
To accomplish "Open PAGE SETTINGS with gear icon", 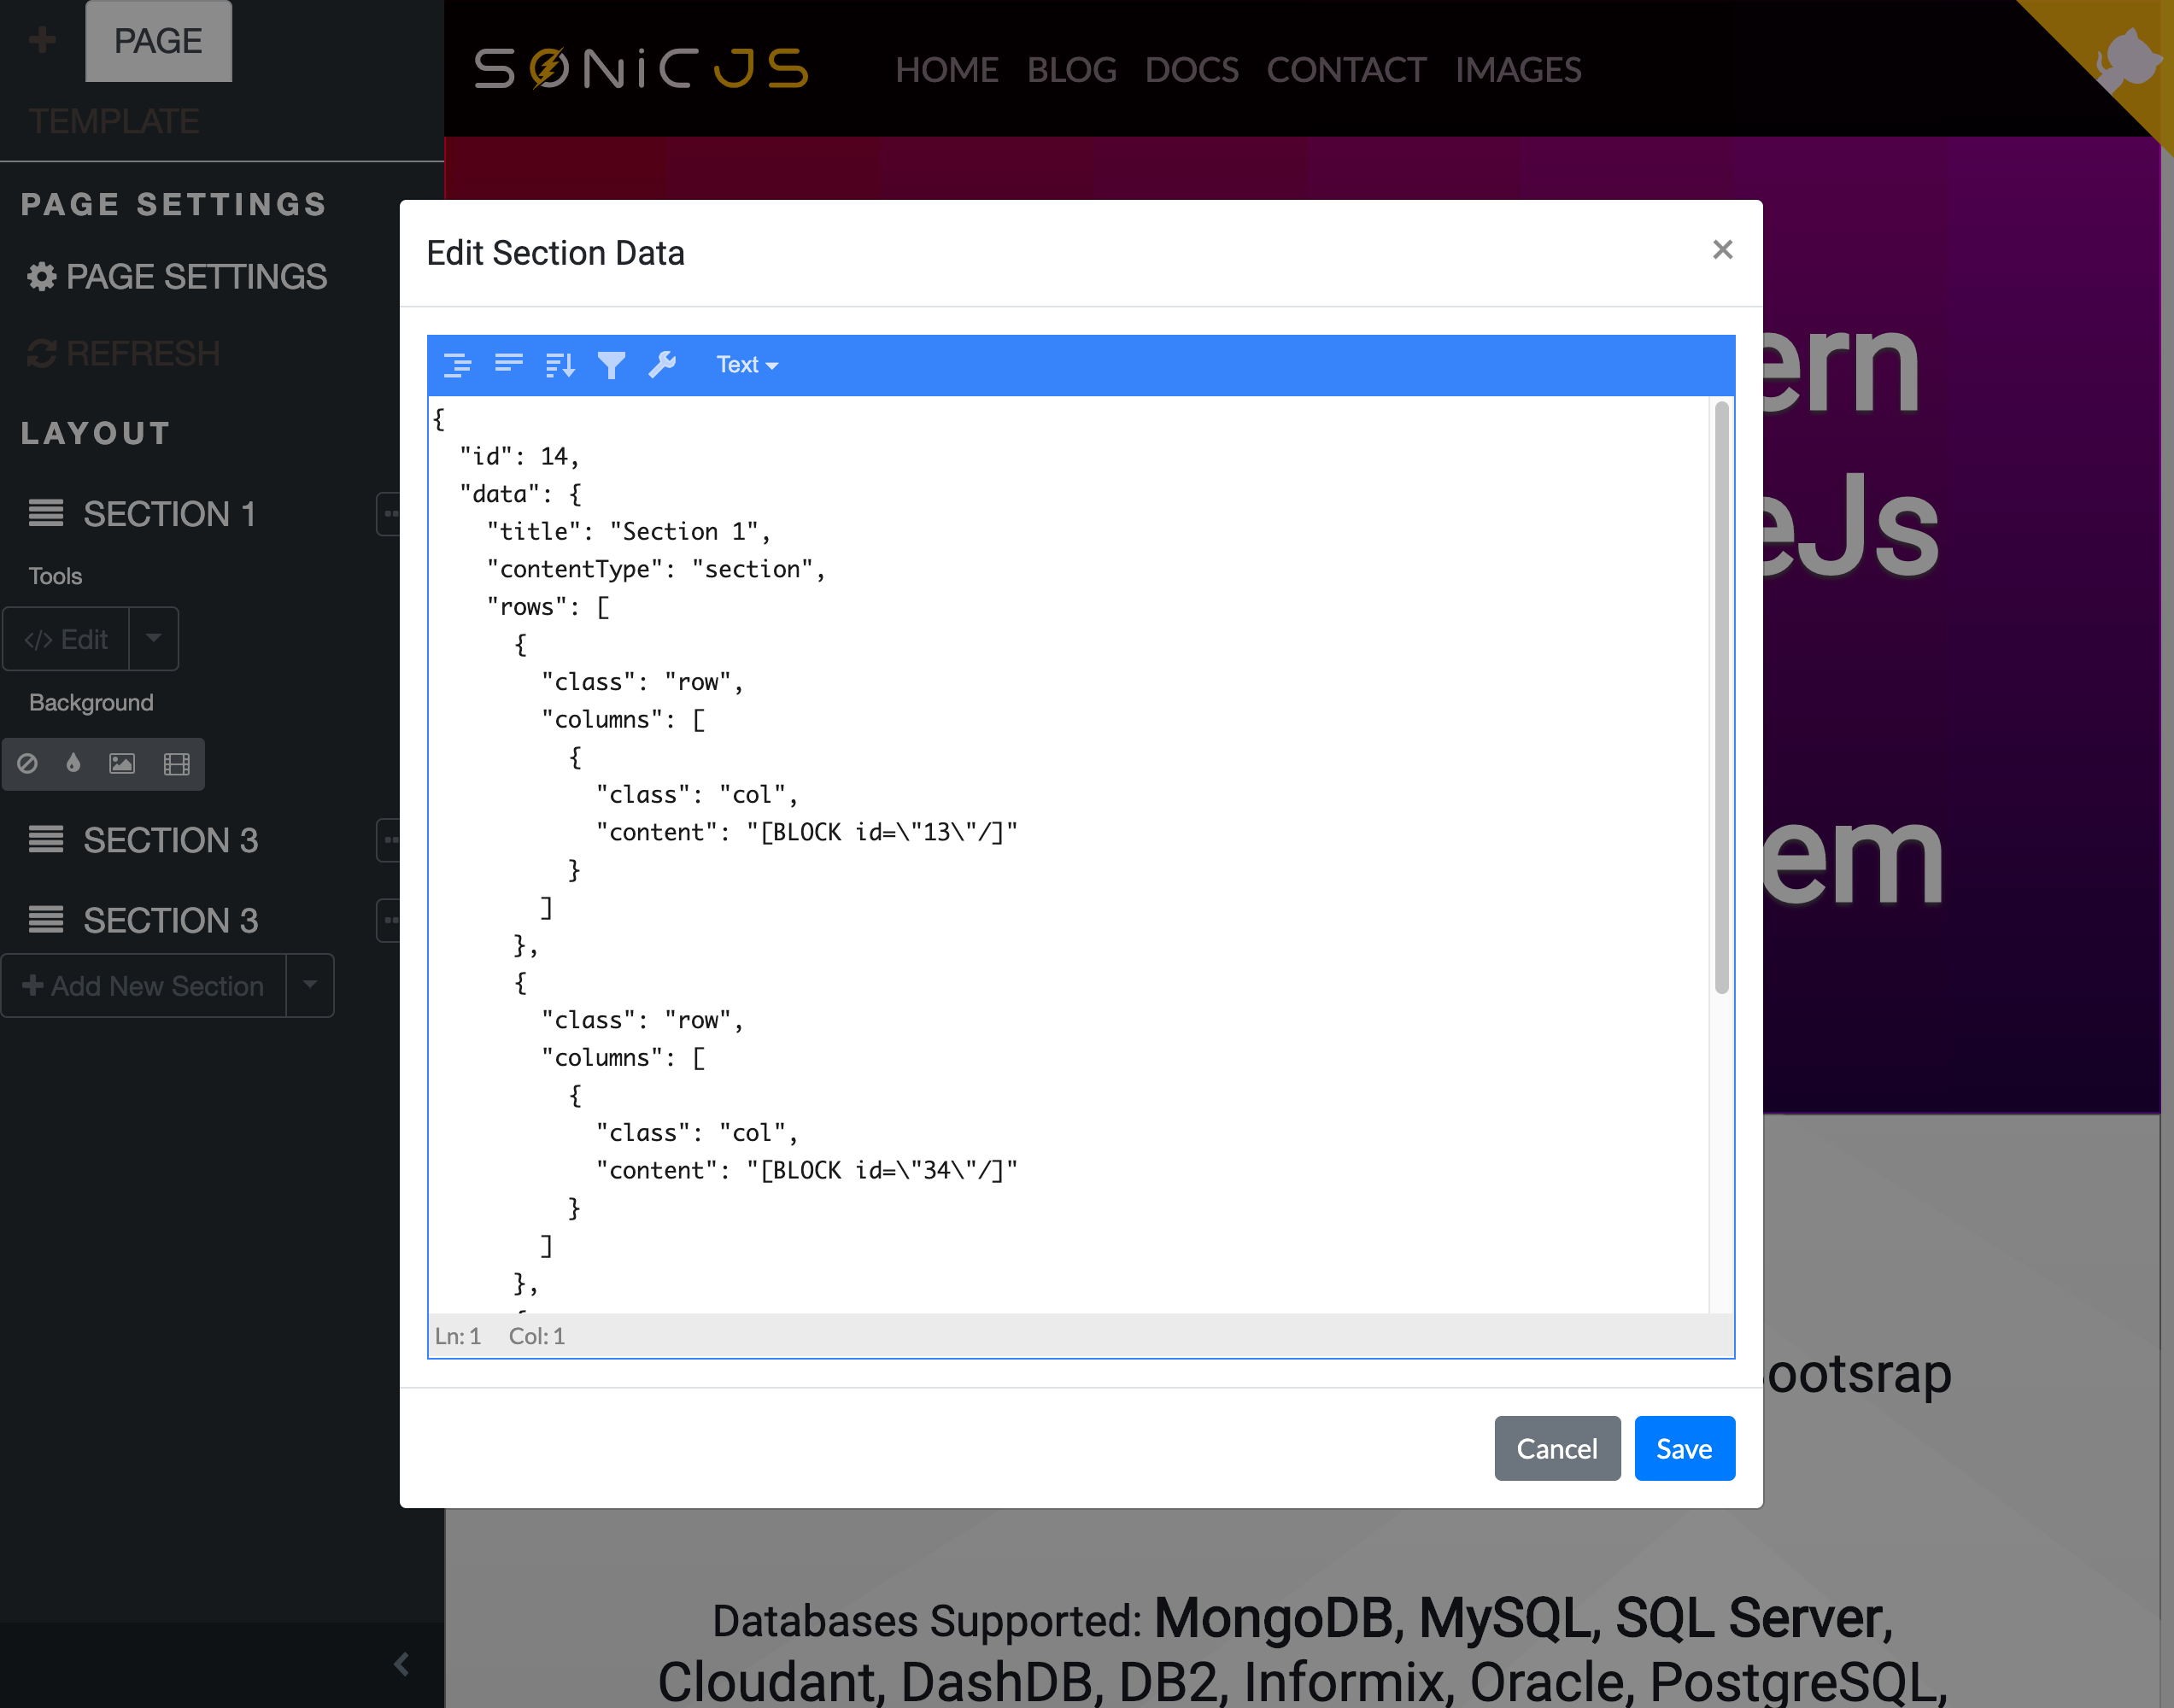I will [x=177, y=276].
